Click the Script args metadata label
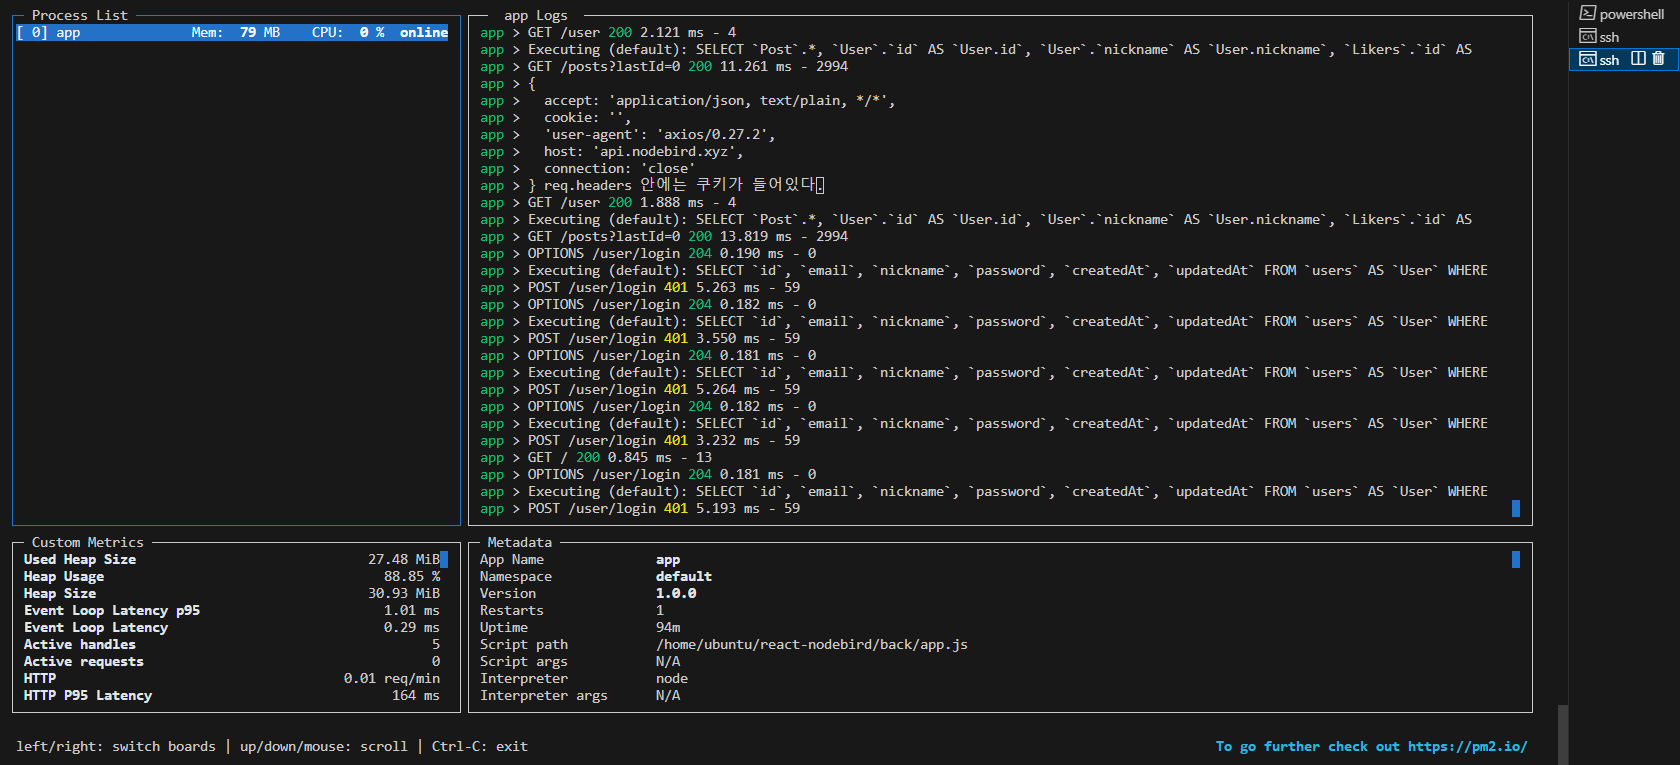1680x765 pixels. pos(524,662)
